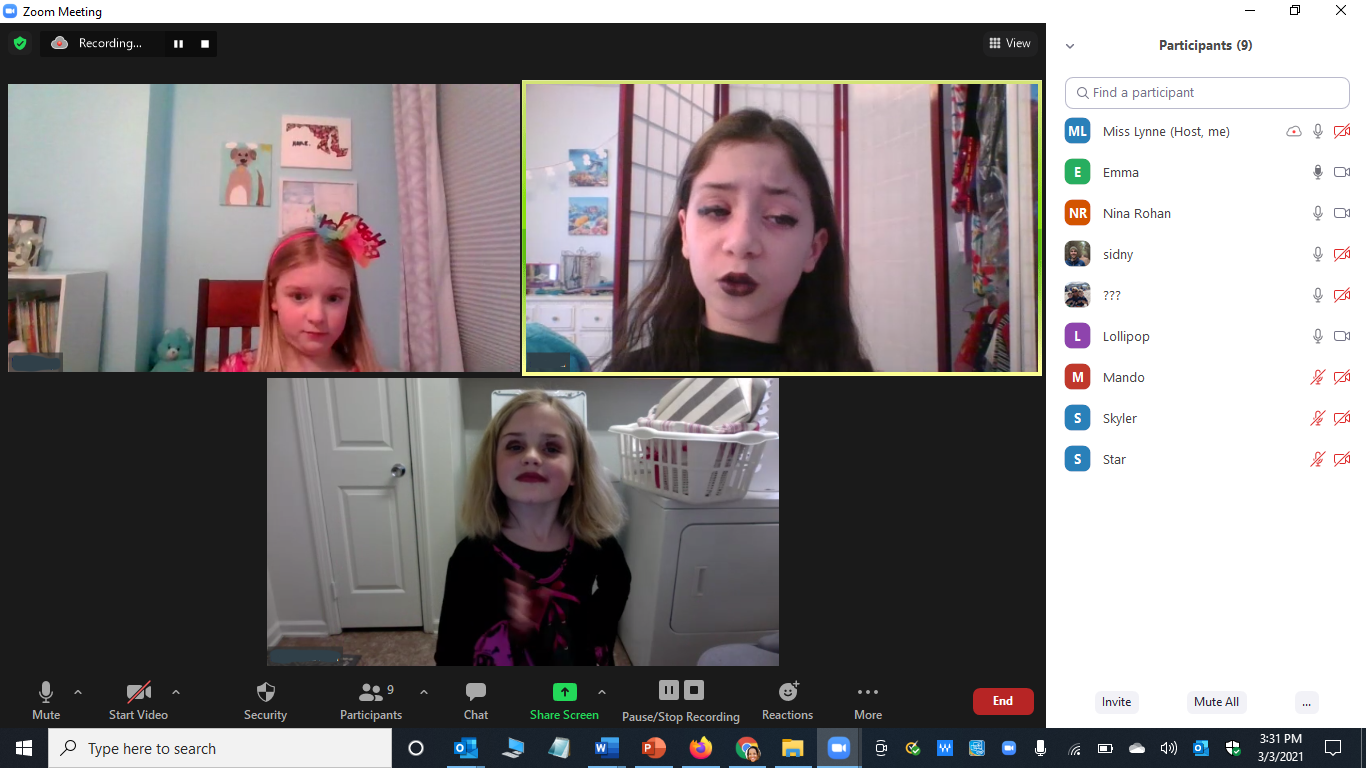
Task: Toggle the Participants panel from toolbar
Action: coord(371,700)
